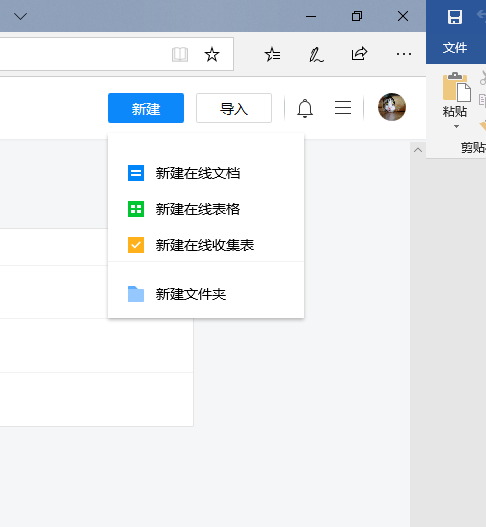Click the green online spreadsheet icon
The width and height of the screenshot is (486, 527).
coord(136,209)
